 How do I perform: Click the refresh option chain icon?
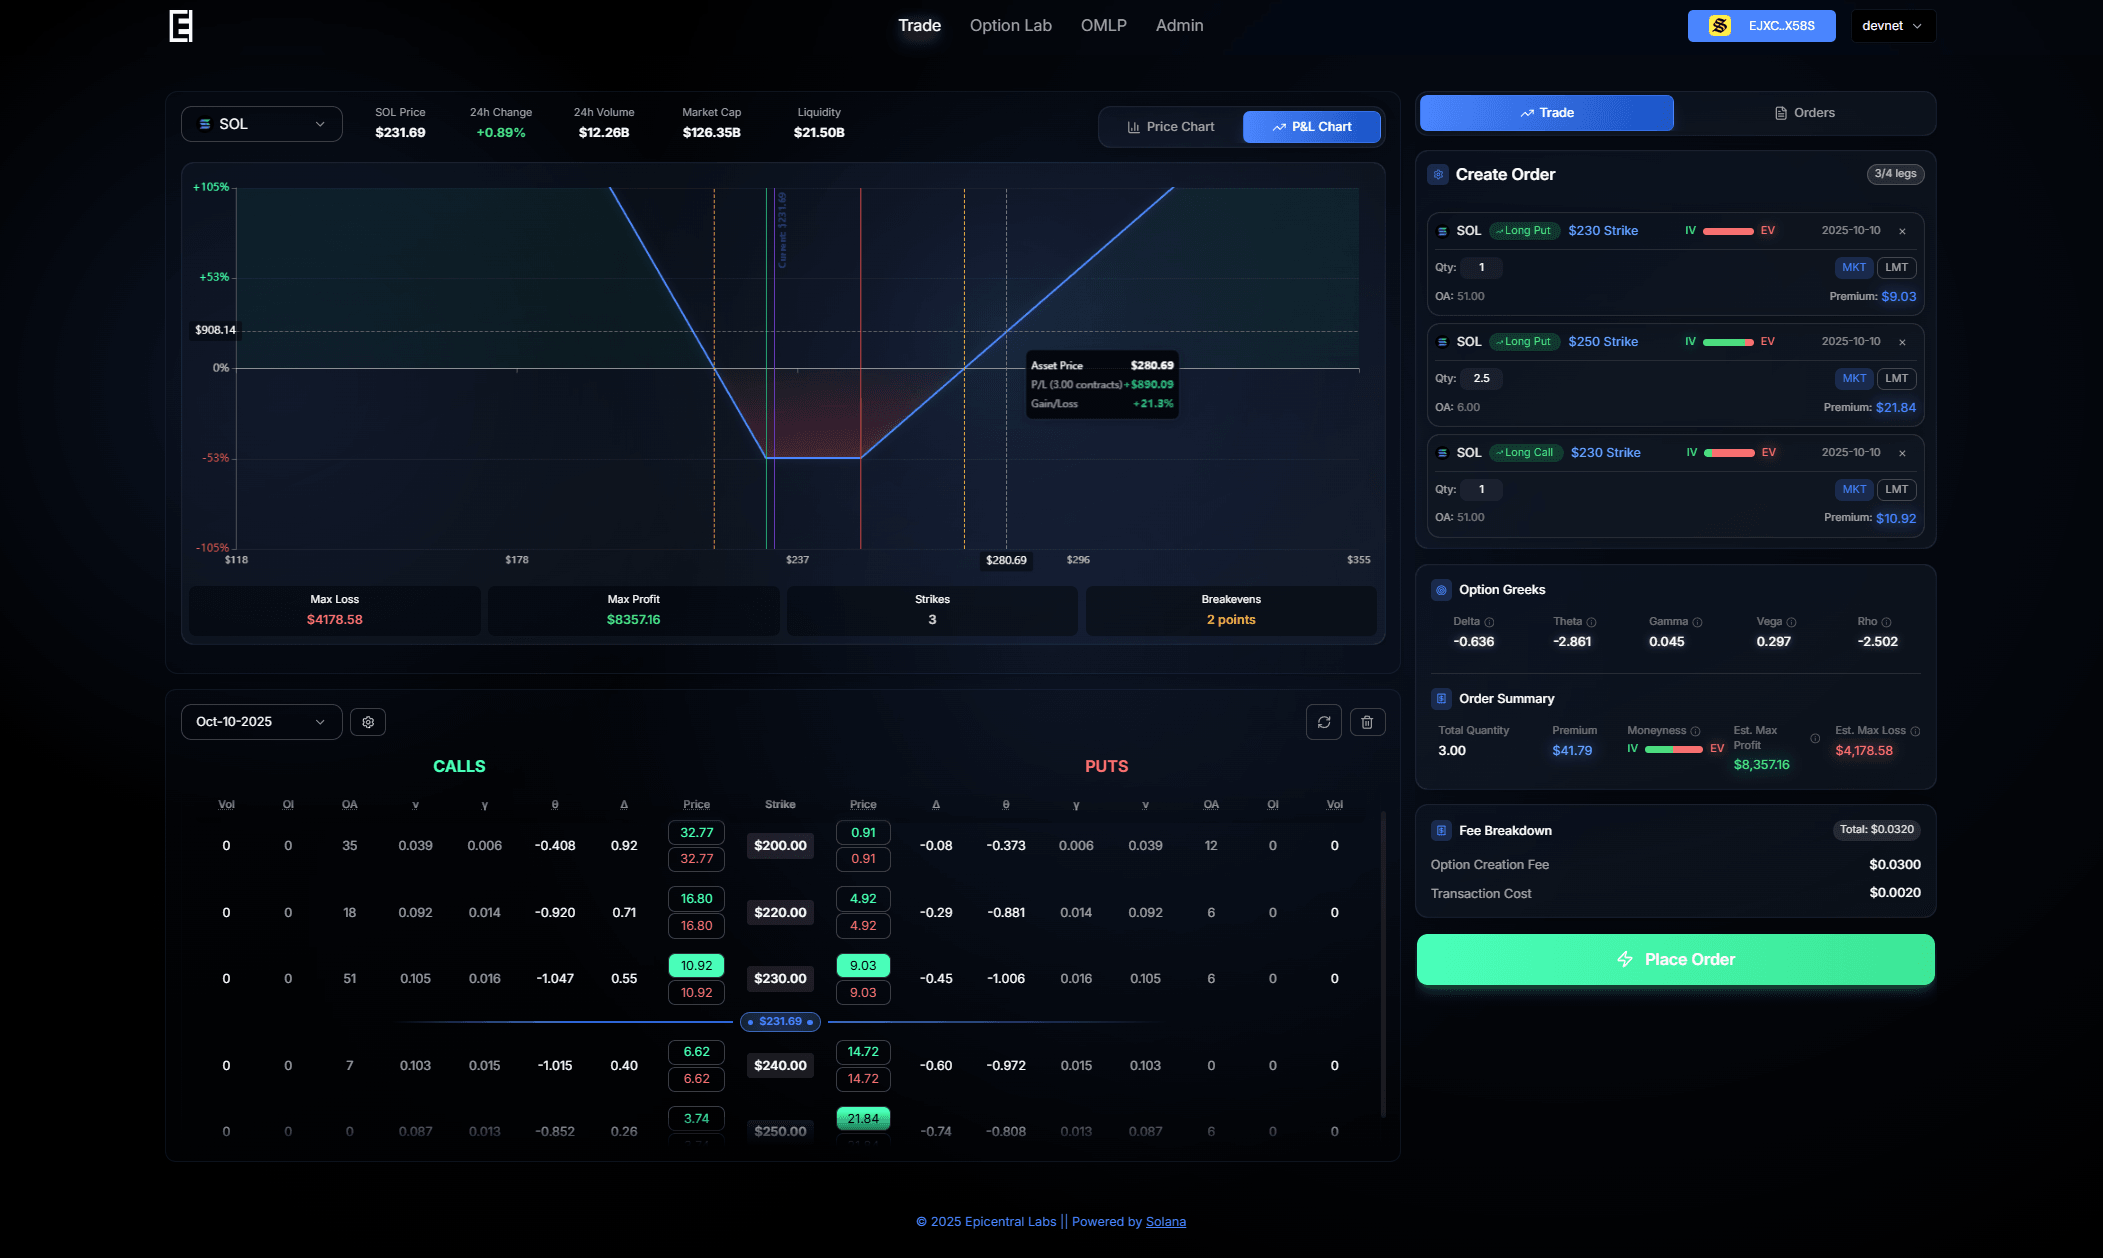1323,722
